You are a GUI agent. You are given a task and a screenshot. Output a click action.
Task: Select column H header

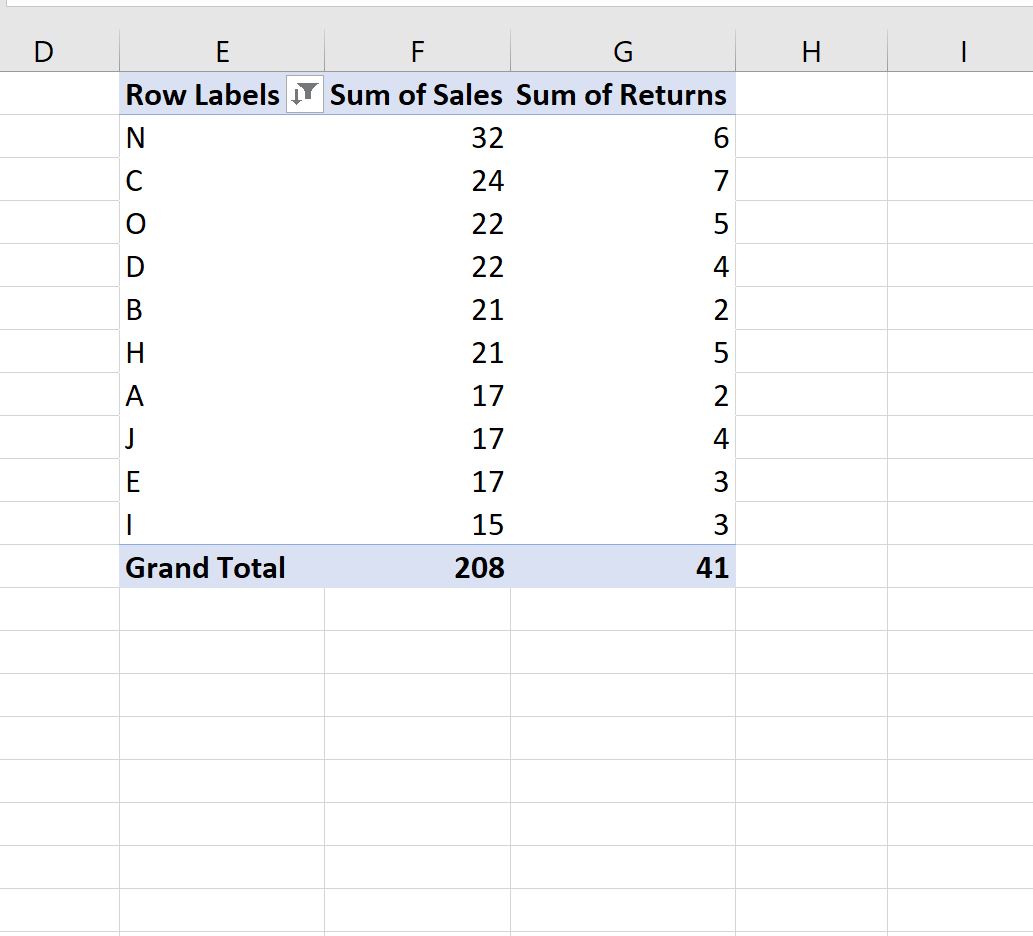[811, 51]
